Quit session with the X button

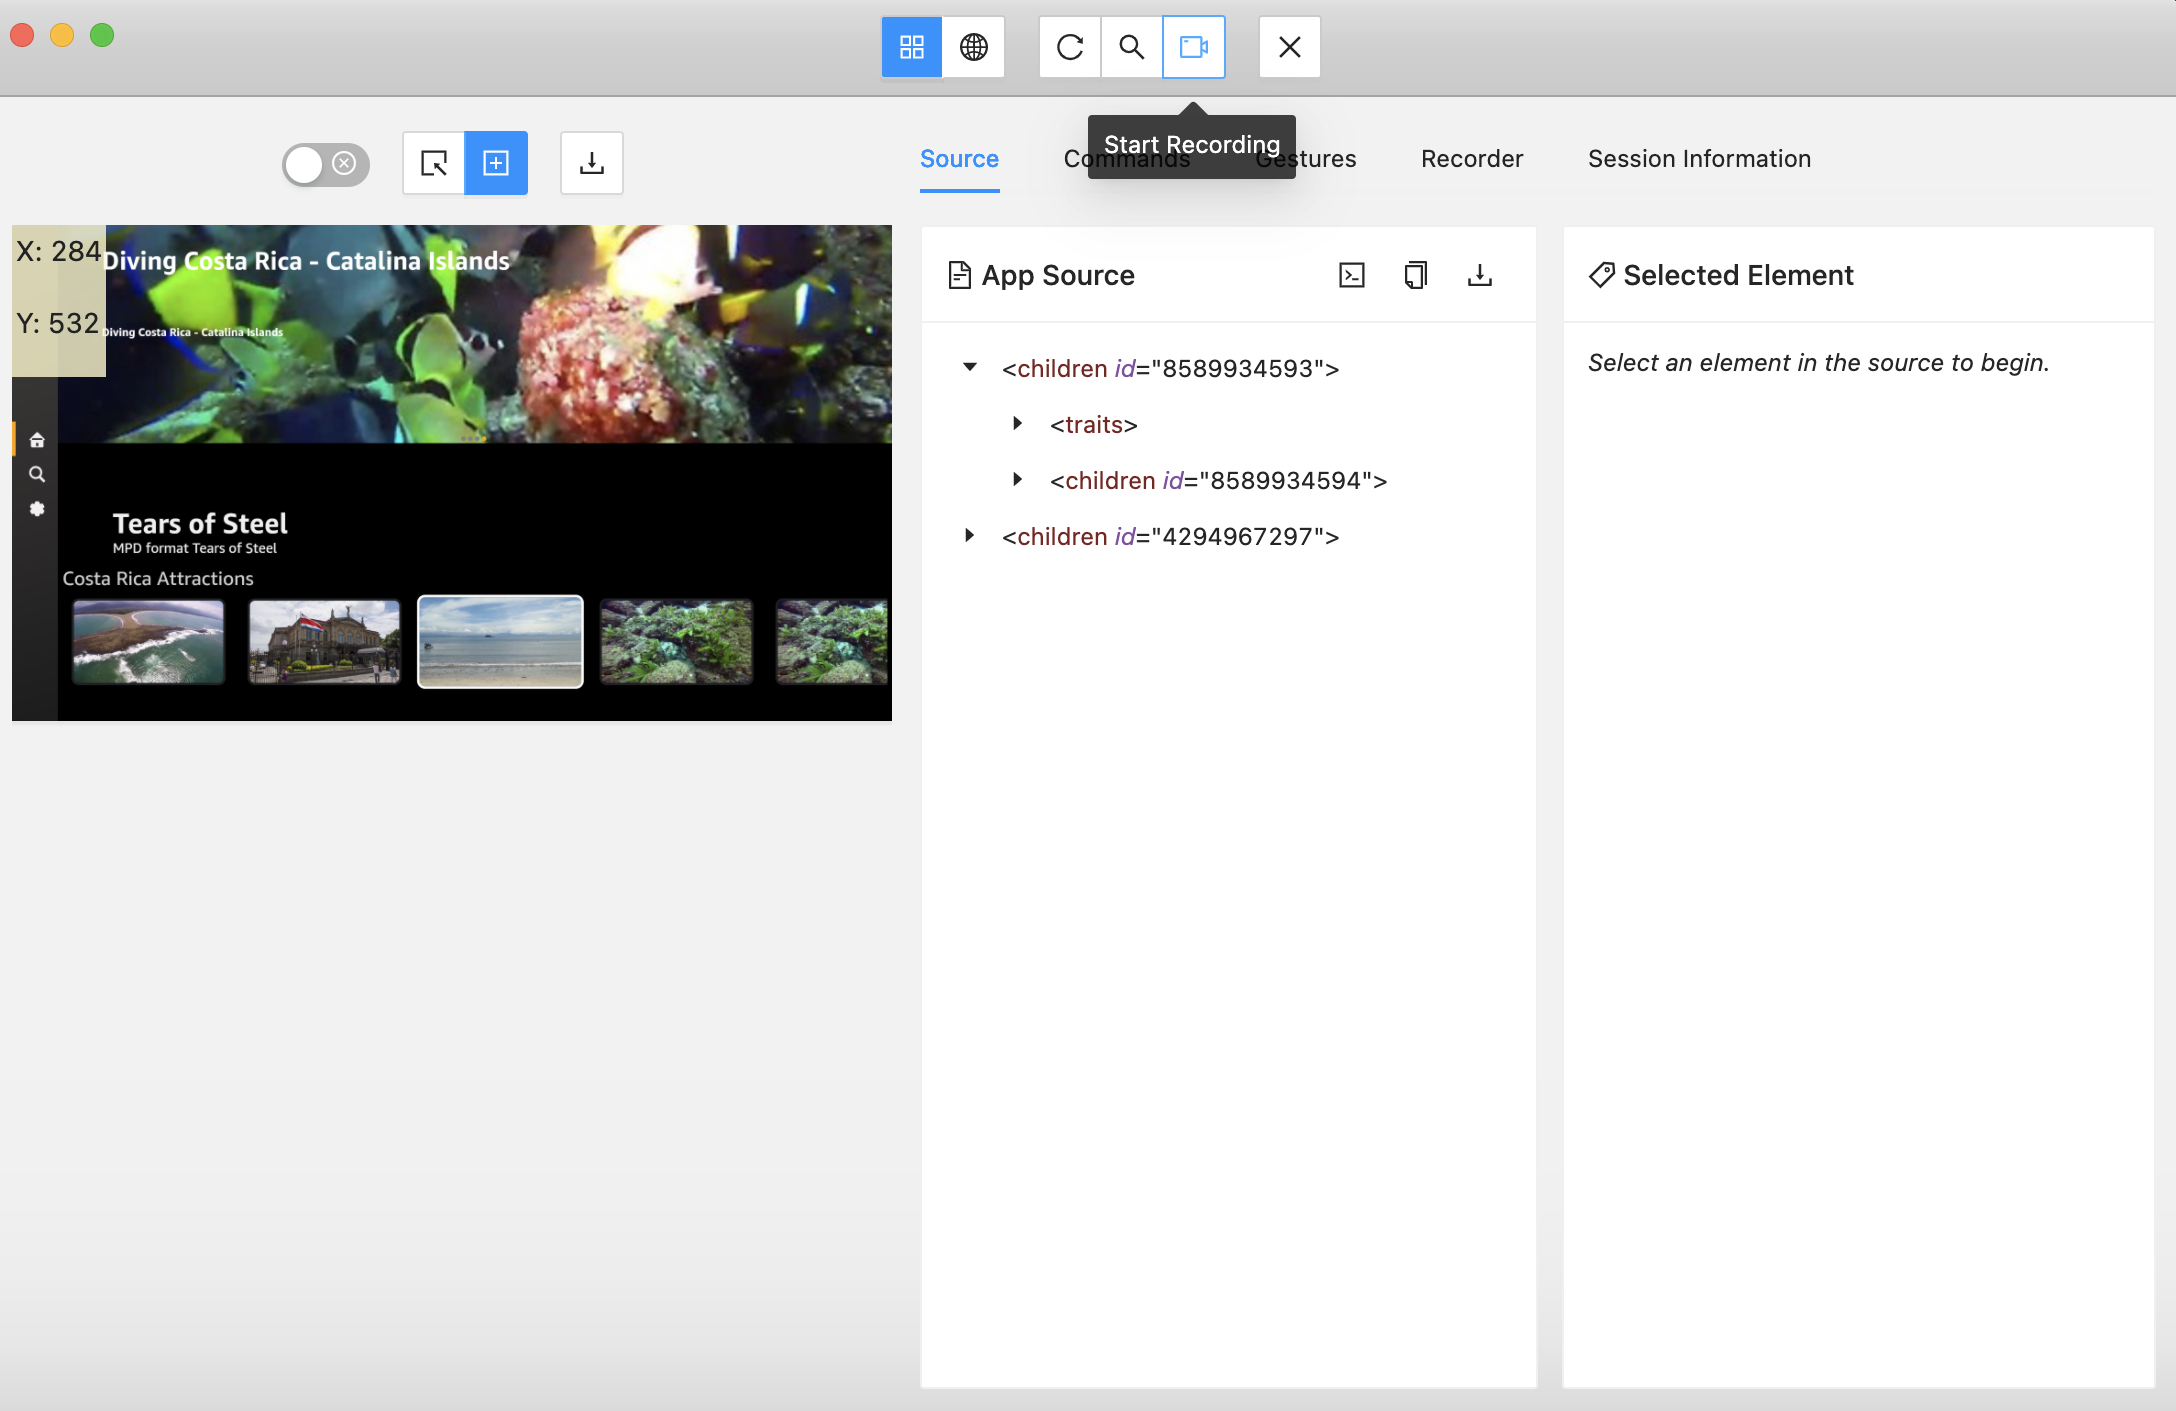[1289, 47]
